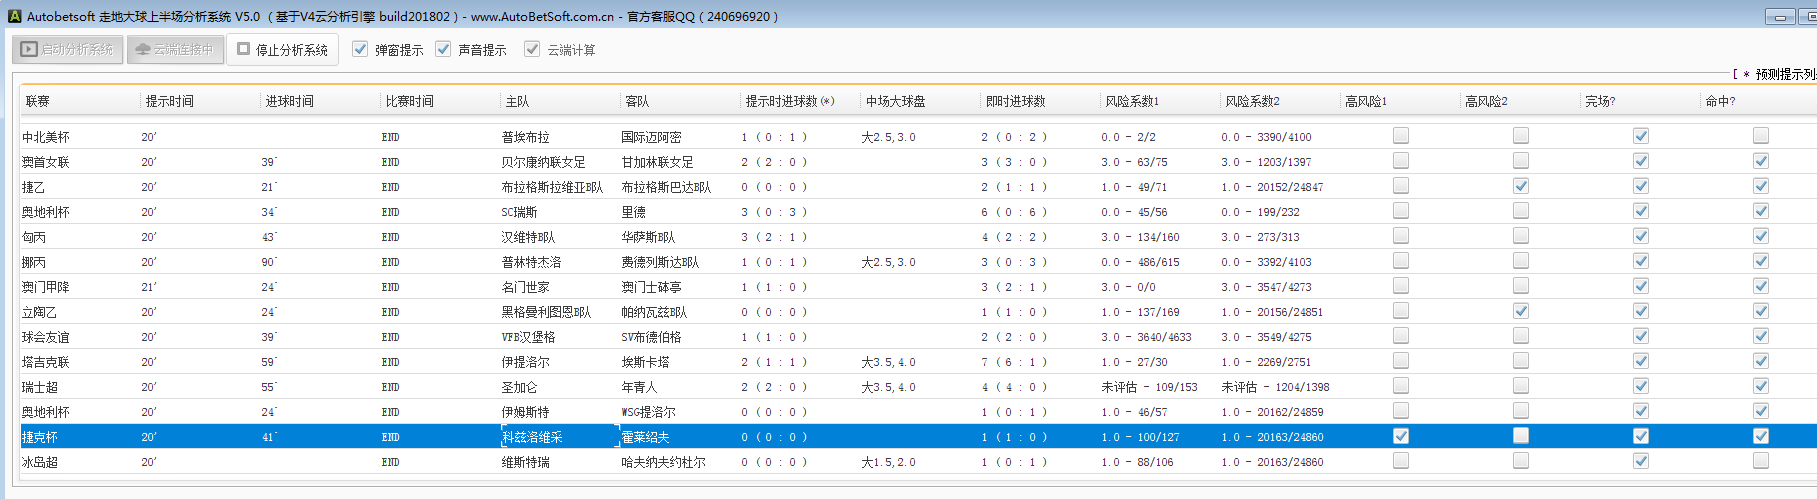Screen dimensions: 1817x499
Task: Check 命中? for the 中北美杯 row
Action: [x=1761, y=136]
